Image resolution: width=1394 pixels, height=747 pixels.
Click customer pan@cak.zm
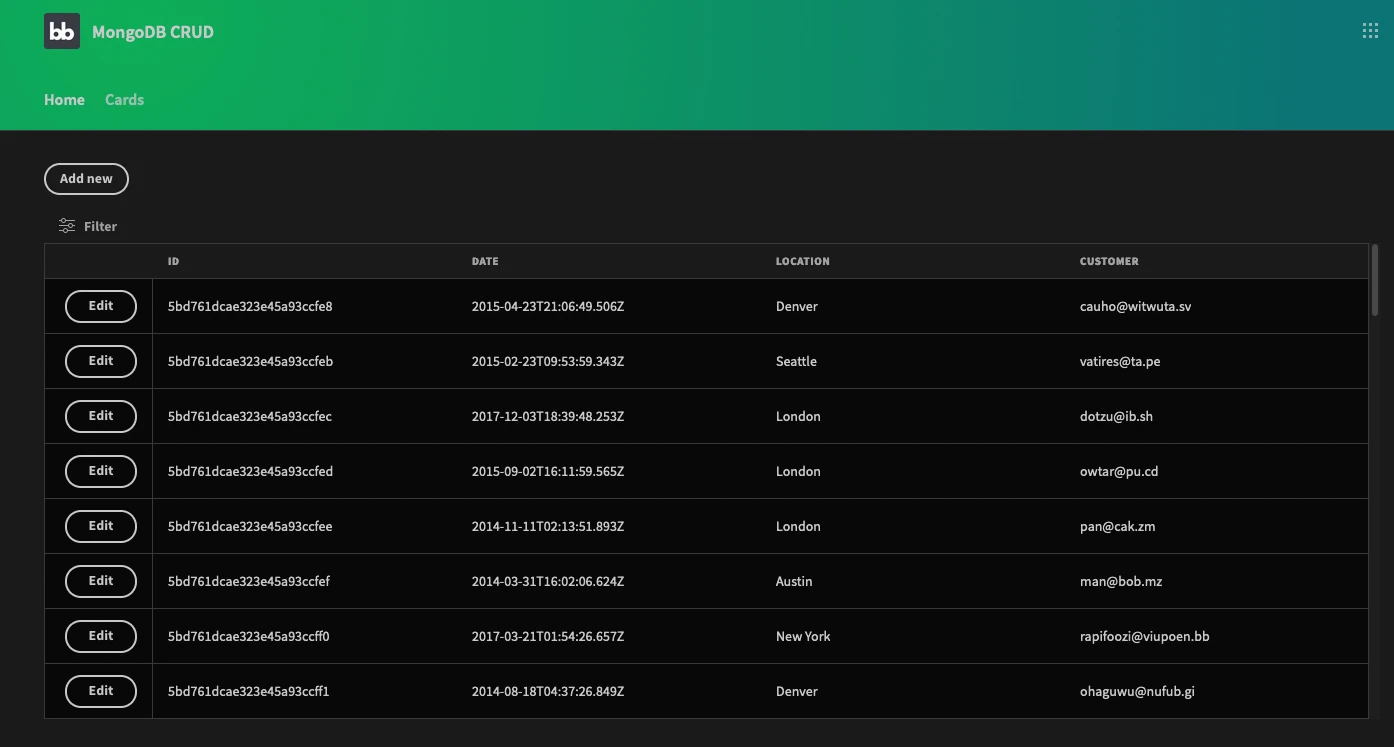[1118, 526]
